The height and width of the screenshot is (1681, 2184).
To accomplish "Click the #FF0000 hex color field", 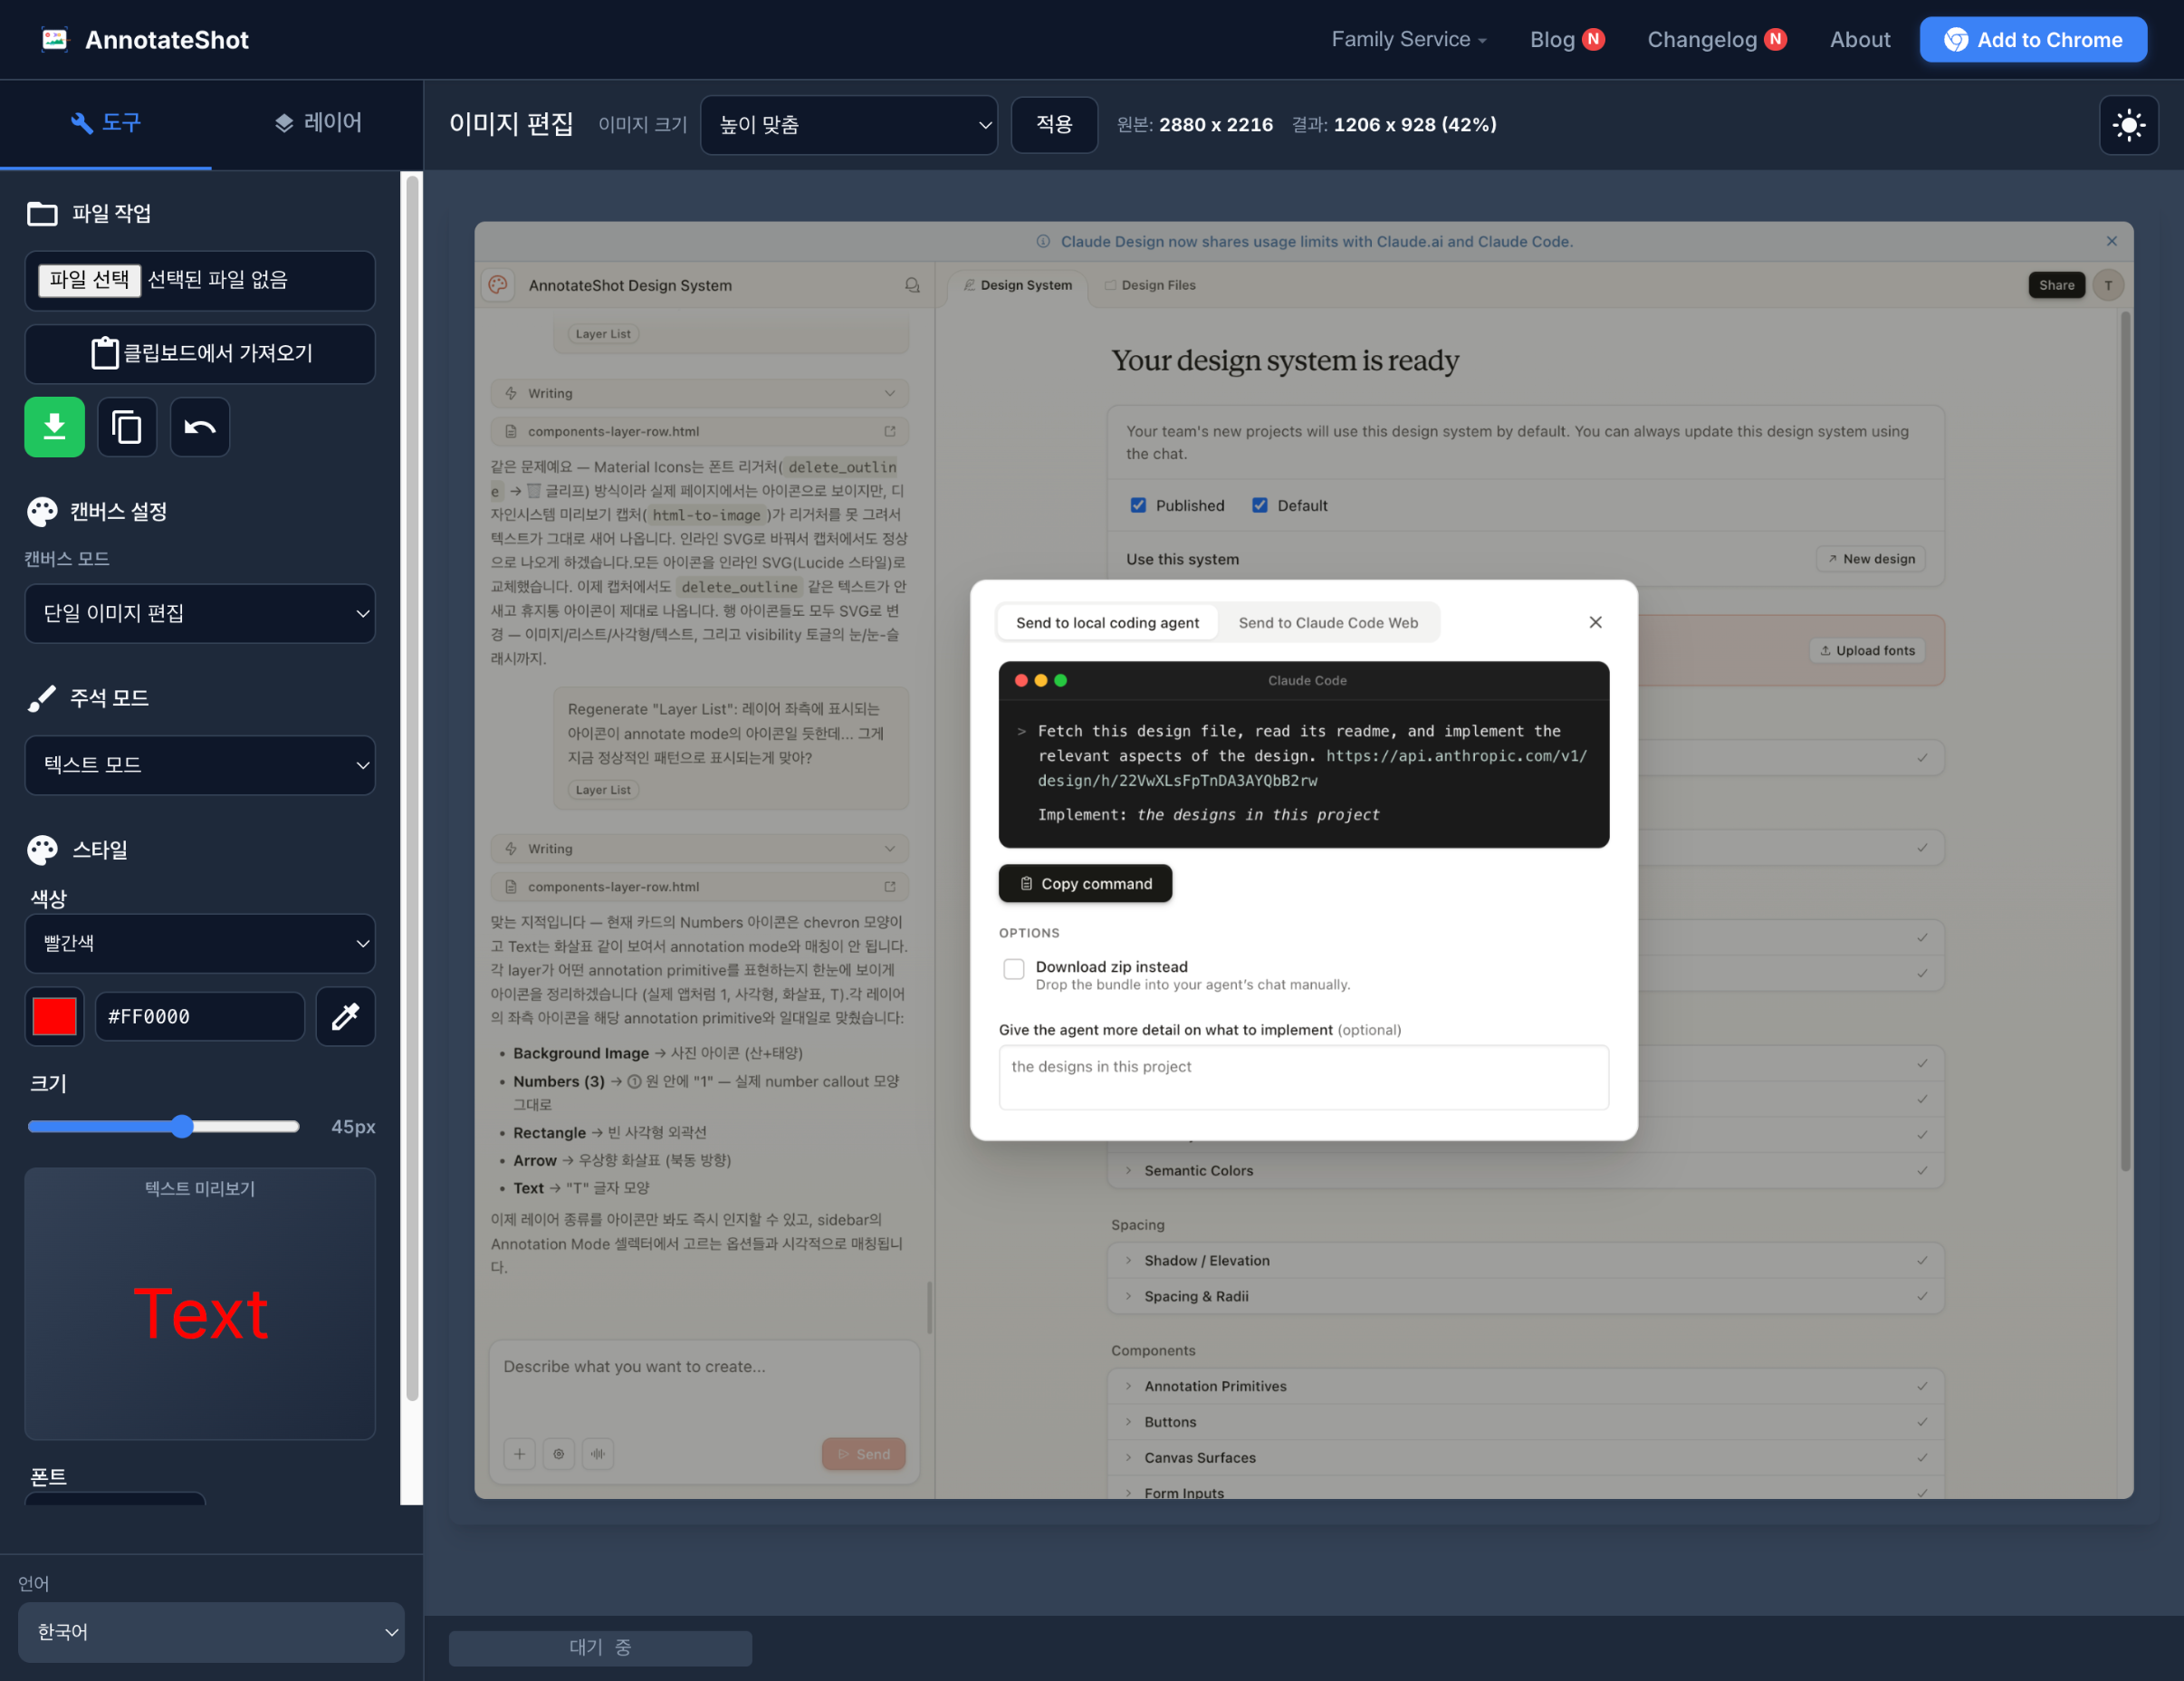I will point(200,1016).
